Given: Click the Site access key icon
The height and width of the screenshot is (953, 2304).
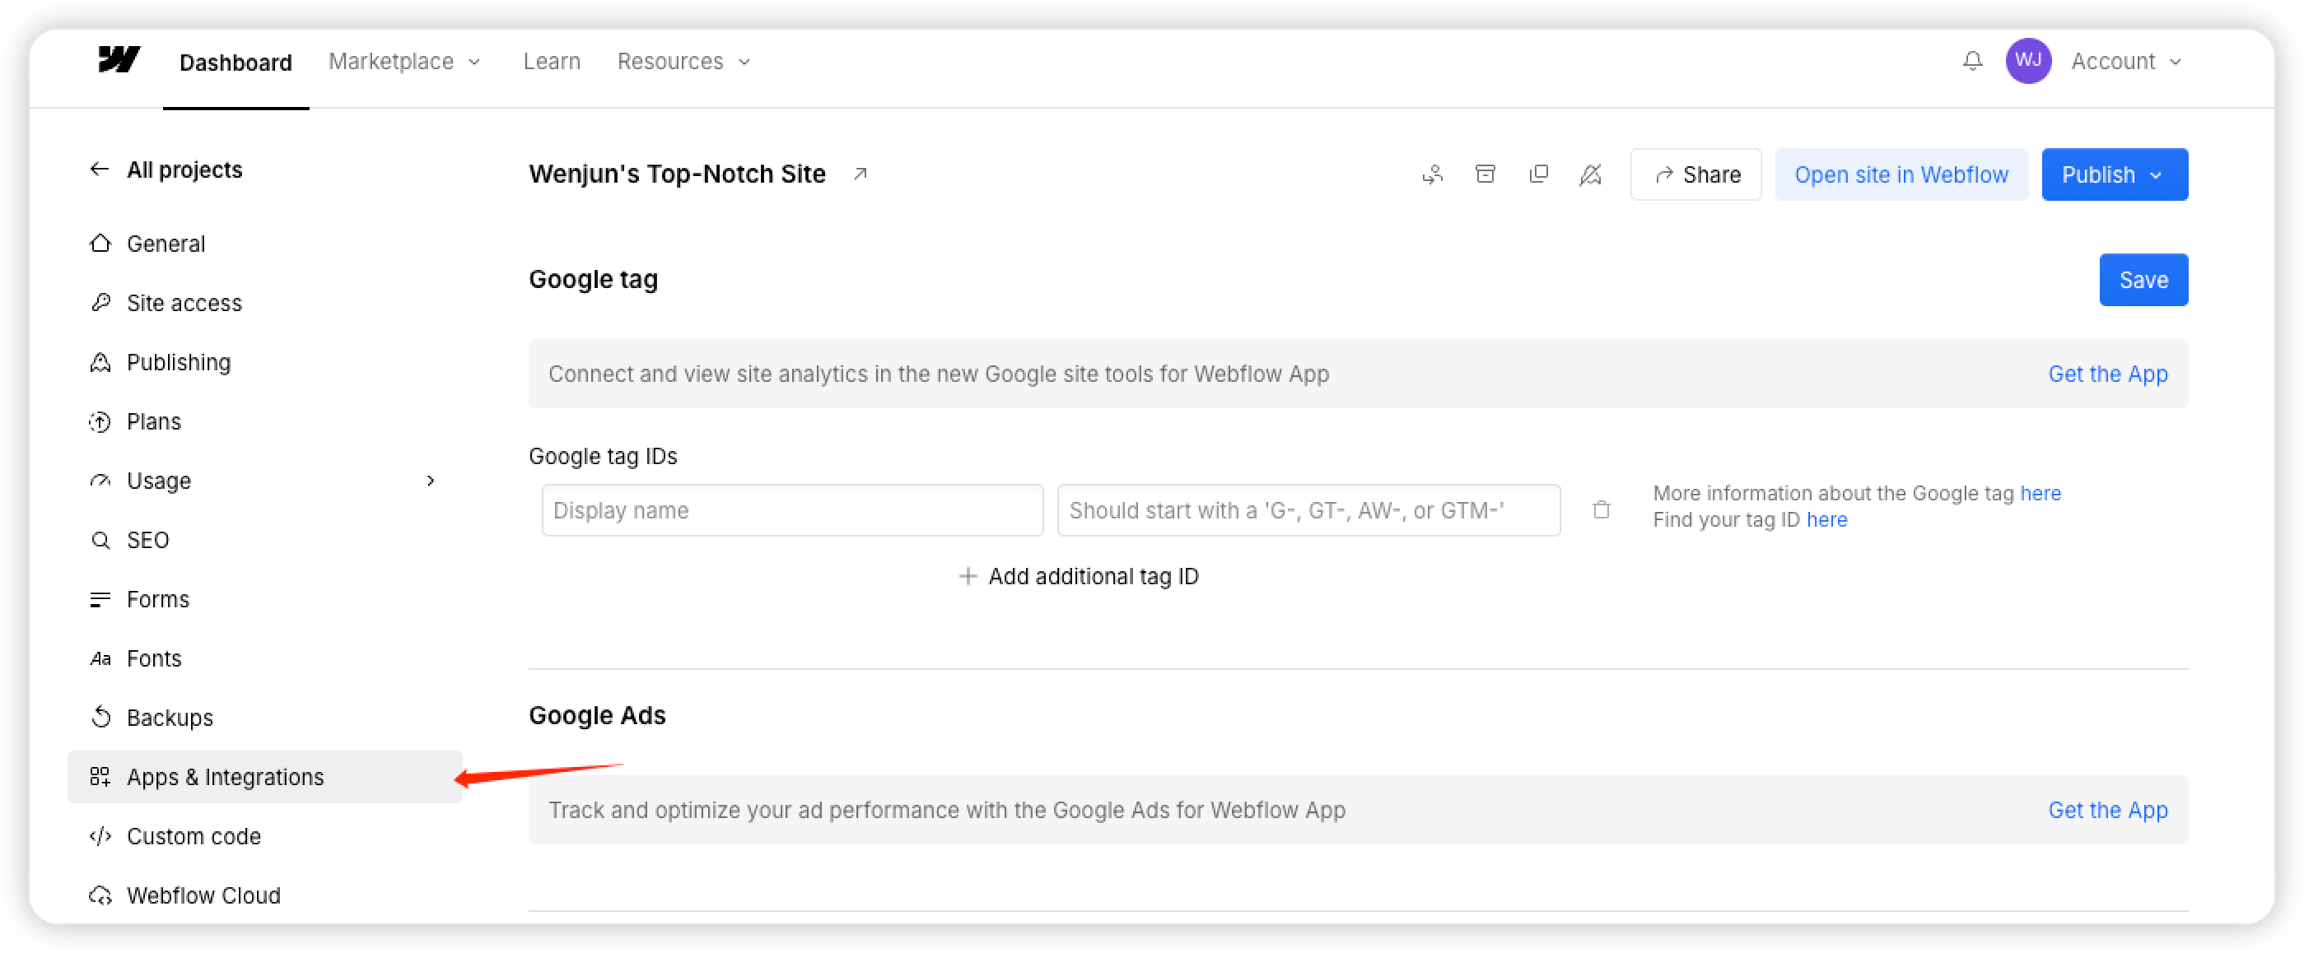Looking at the screenshot, I should click(100, 302).
